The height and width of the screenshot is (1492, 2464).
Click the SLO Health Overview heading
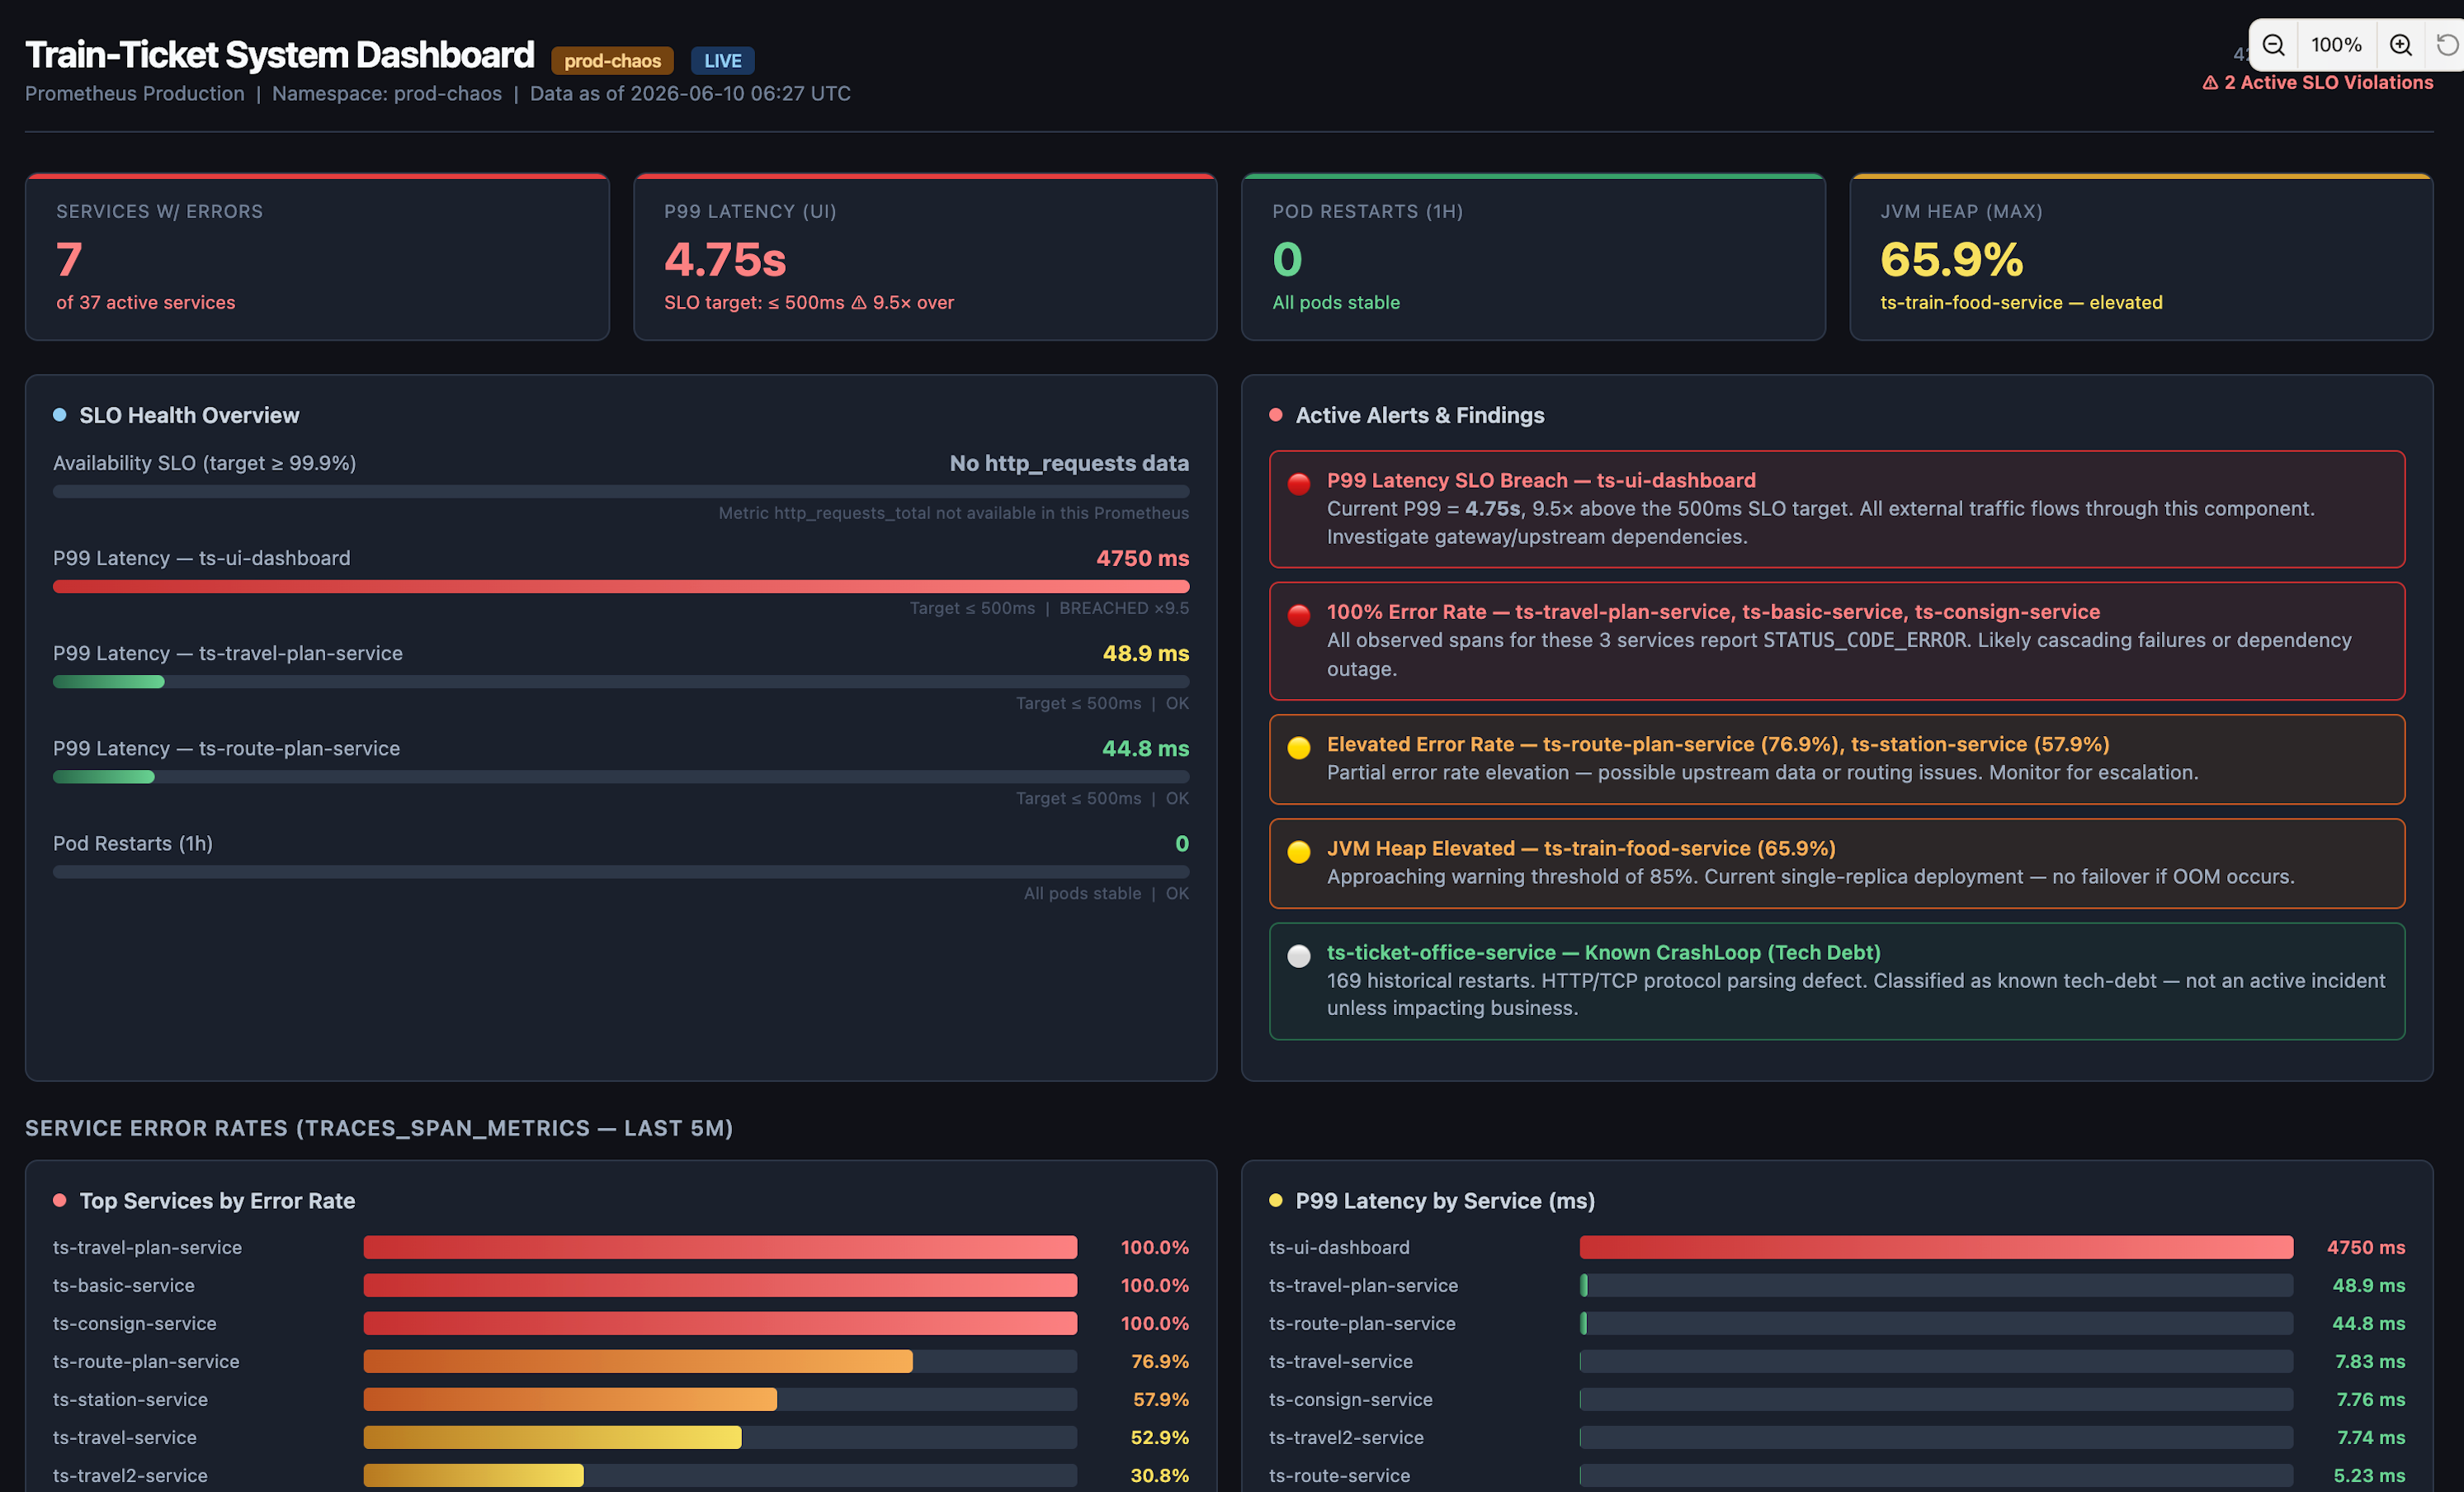click(x=189, y=415)
